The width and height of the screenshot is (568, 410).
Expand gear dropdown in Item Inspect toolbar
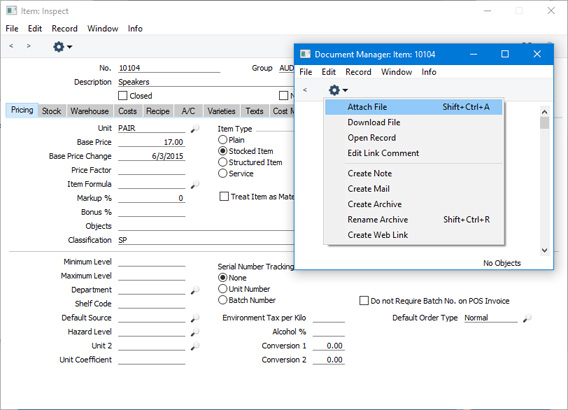pyautogui.click(x=62, y=46)
